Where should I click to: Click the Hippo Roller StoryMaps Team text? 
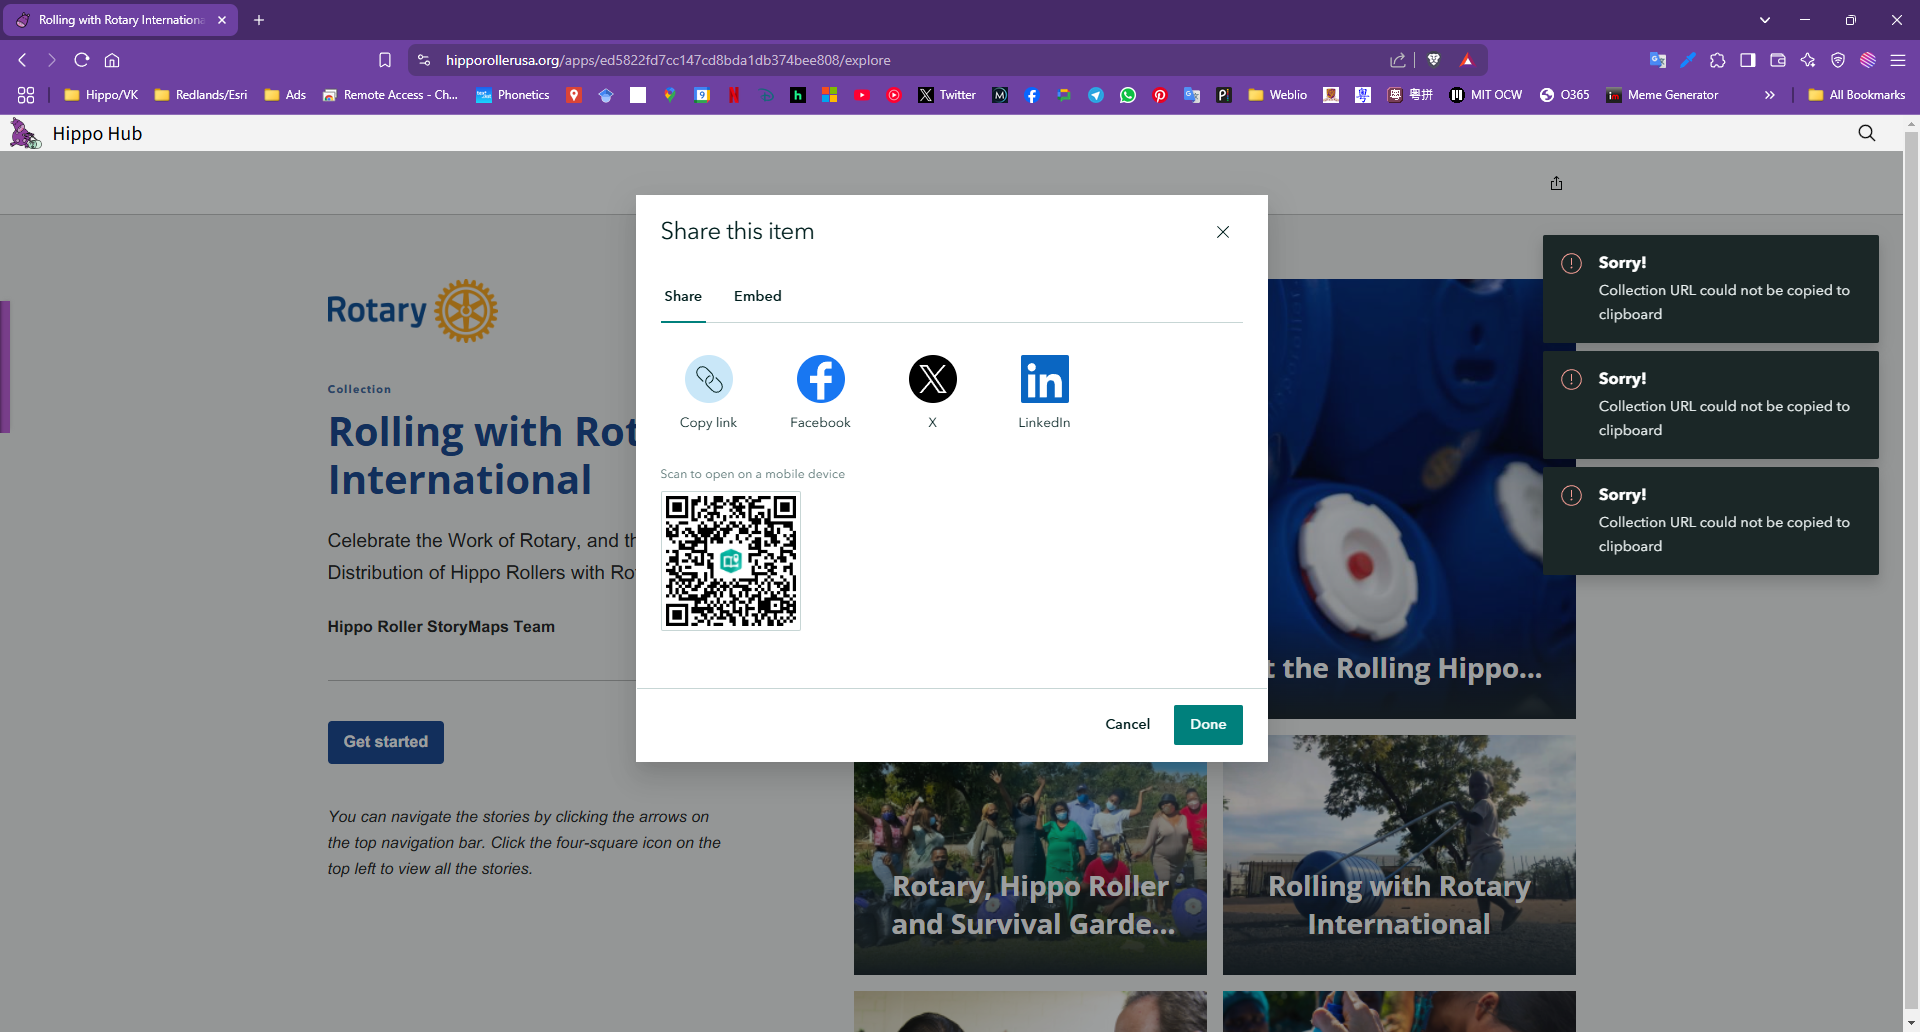[441, 627]
